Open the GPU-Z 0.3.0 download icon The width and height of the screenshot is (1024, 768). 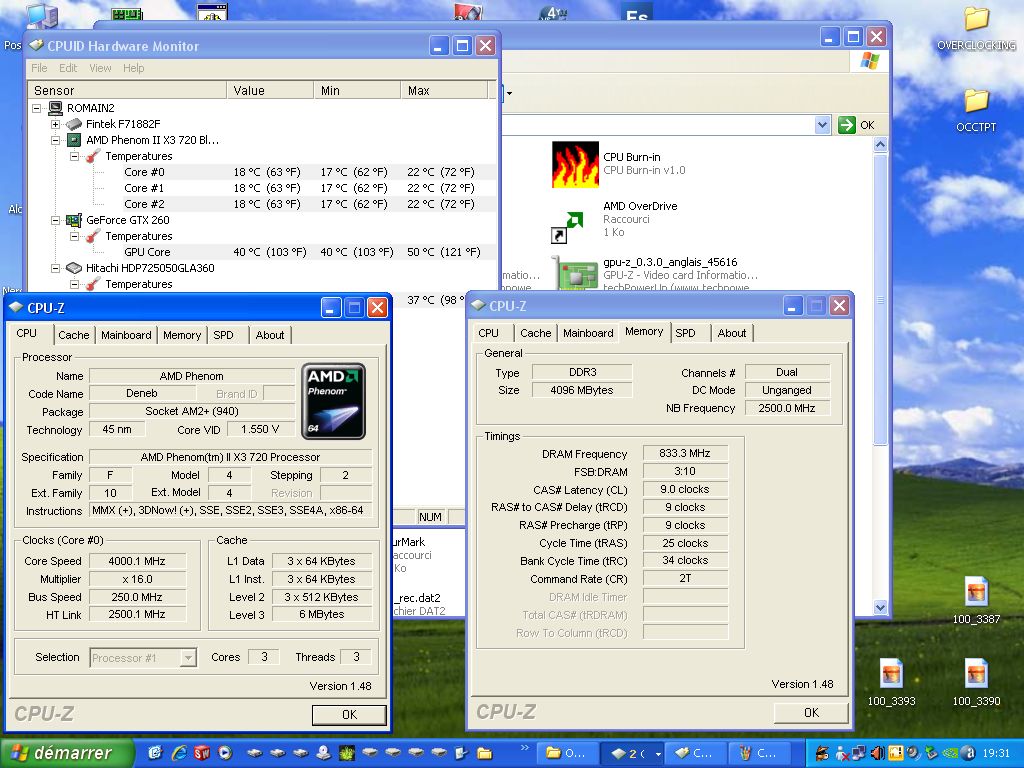pos(575,272)
